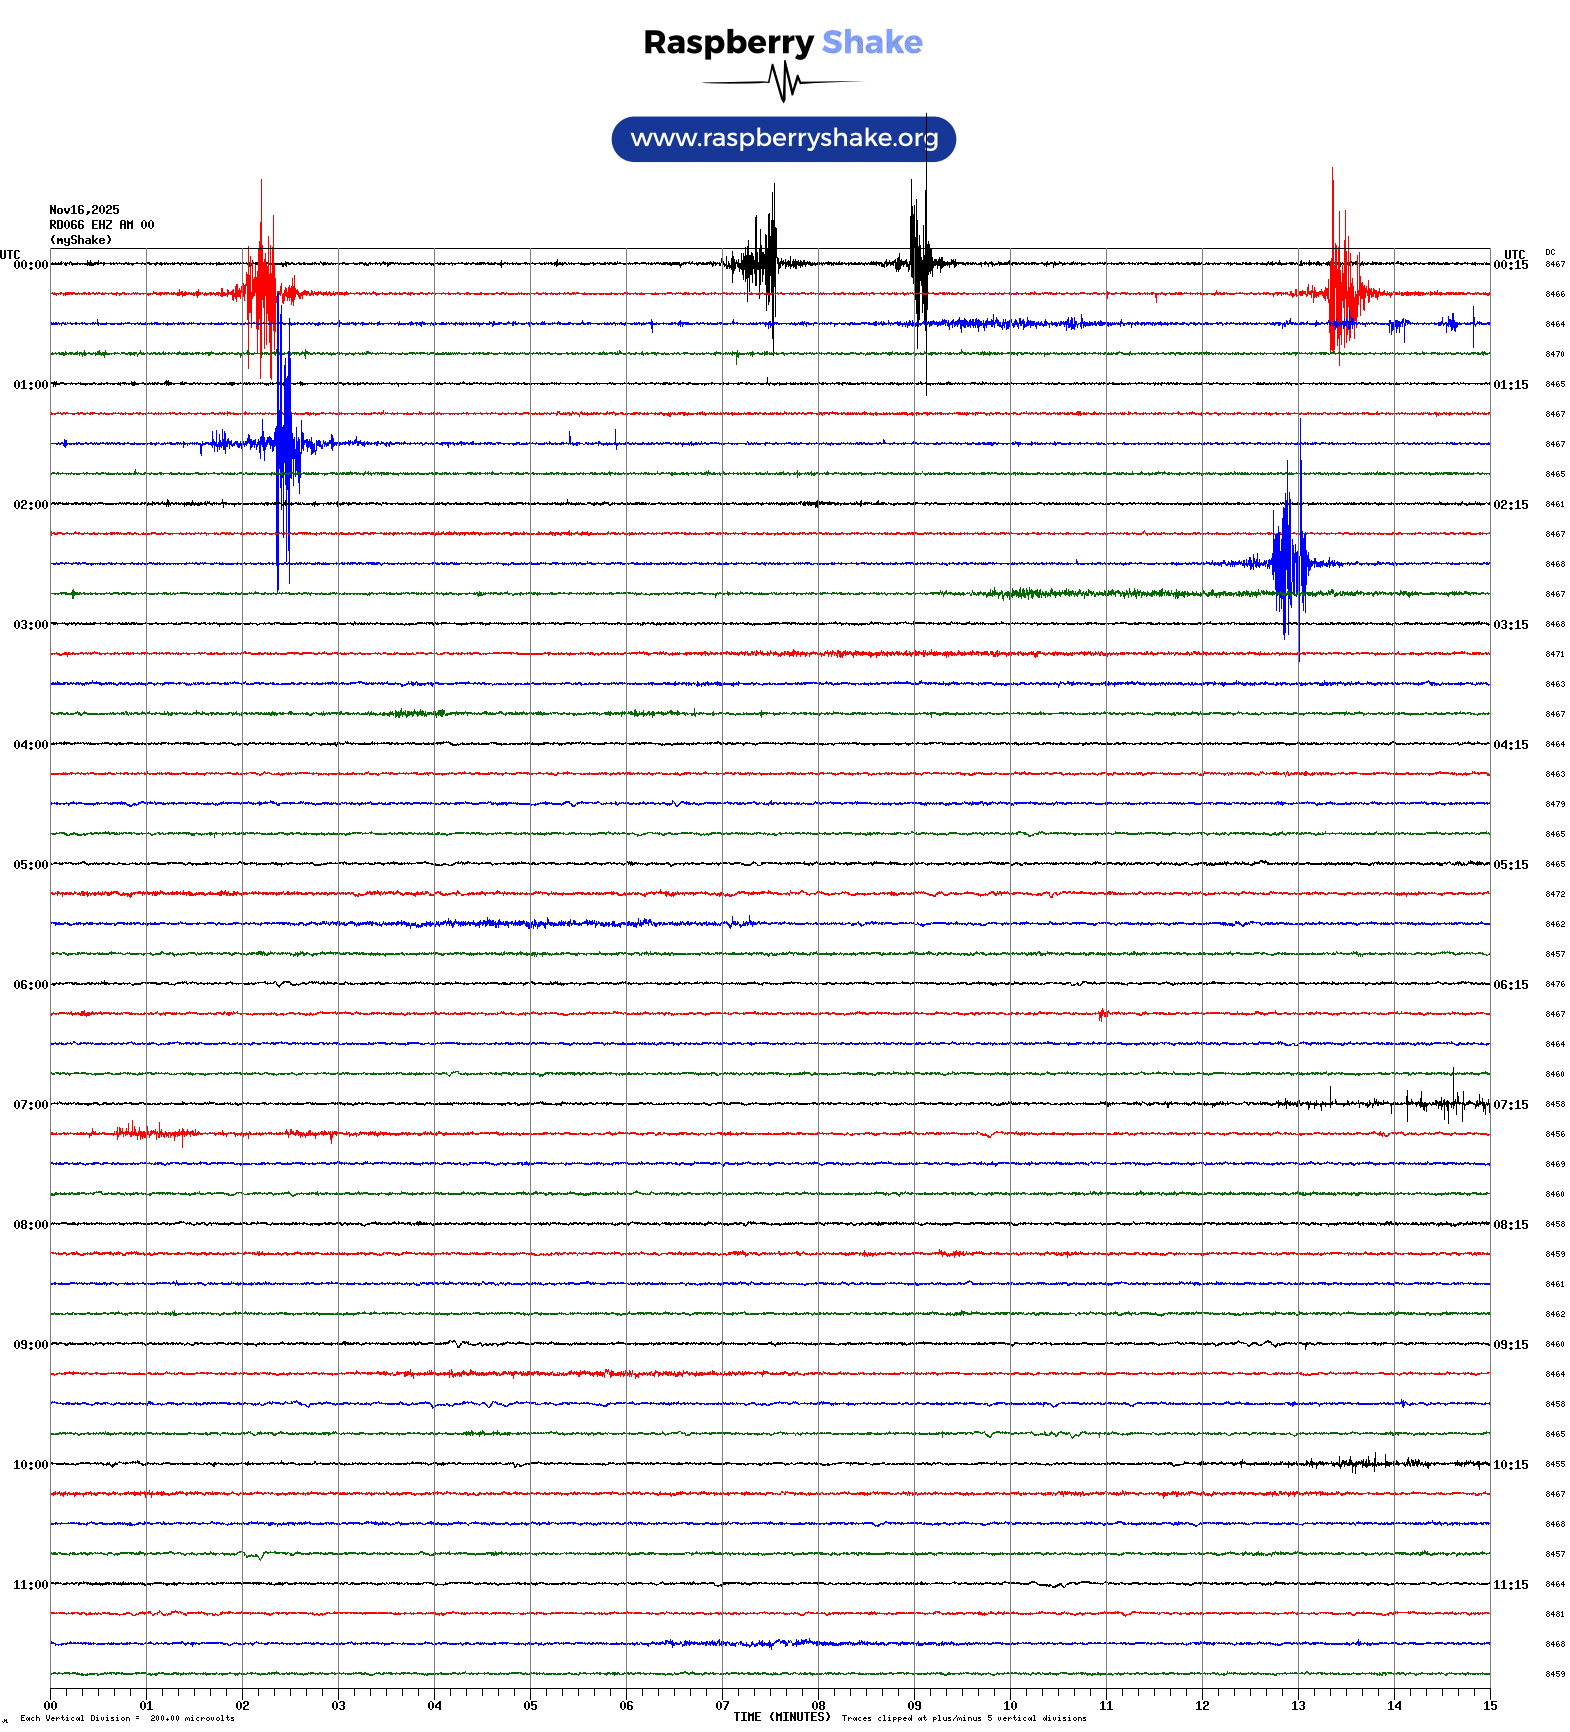Click the 10:15 label on the right axis
The image size is (1570, 1732).
1510,1465
